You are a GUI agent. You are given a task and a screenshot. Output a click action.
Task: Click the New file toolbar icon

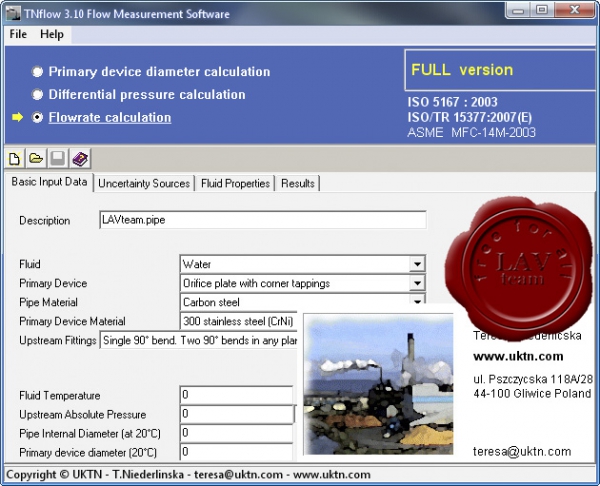(x=15, y=158)
